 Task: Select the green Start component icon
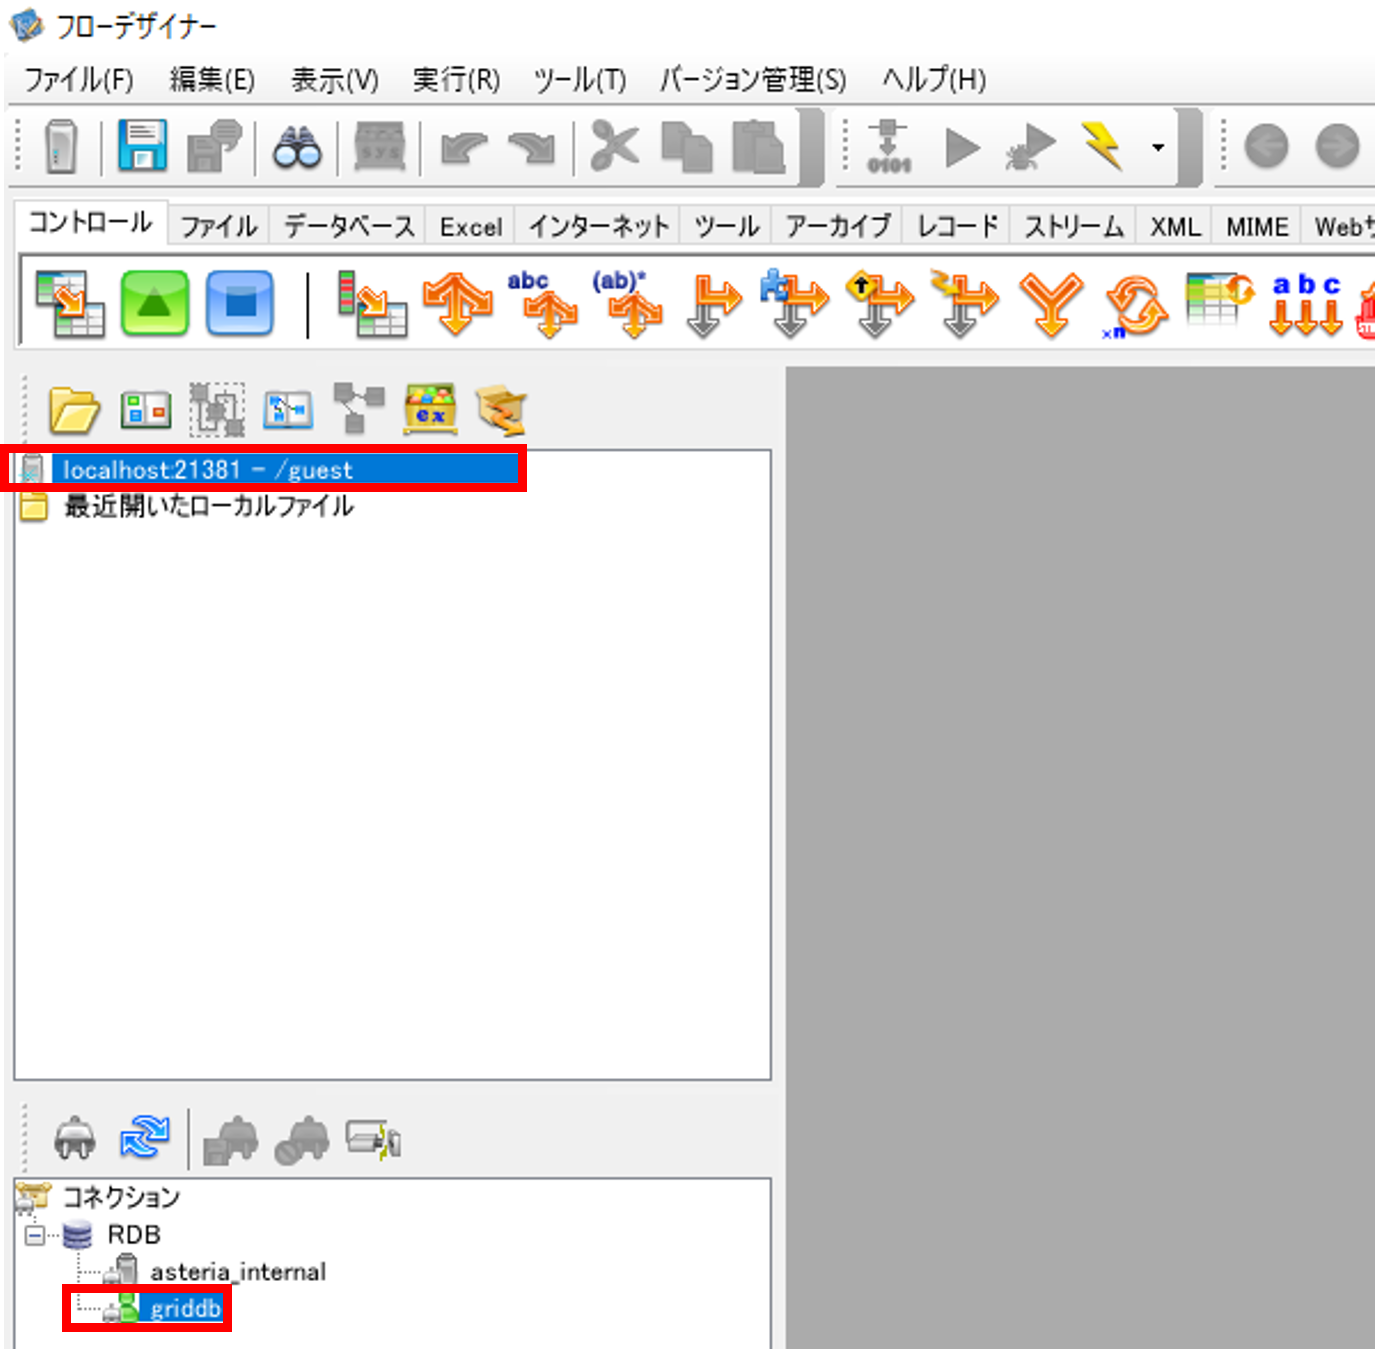pos(154,303)
